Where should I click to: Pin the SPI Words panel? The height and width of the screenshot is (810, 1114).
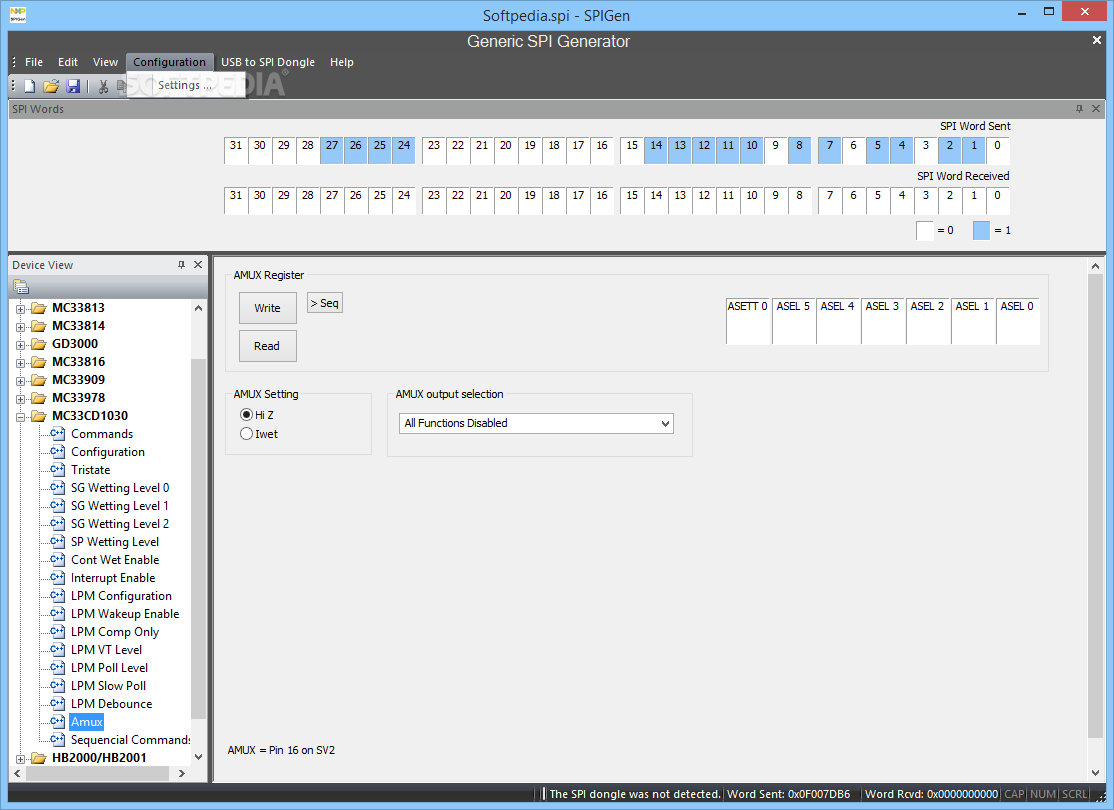pos(1079,109)
